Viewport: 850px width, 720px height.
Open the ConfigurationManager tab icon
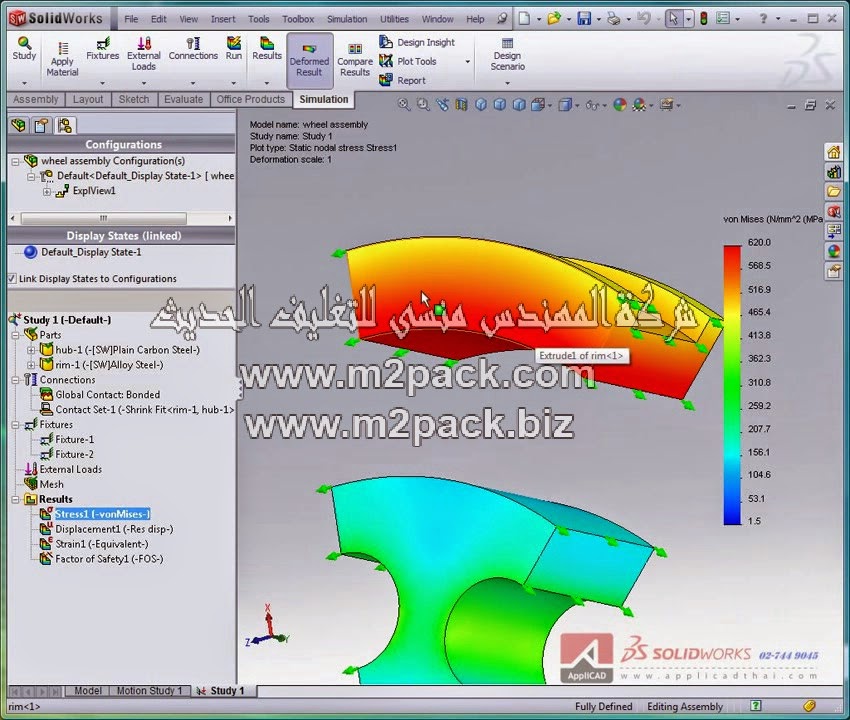(x=65, y=126)
